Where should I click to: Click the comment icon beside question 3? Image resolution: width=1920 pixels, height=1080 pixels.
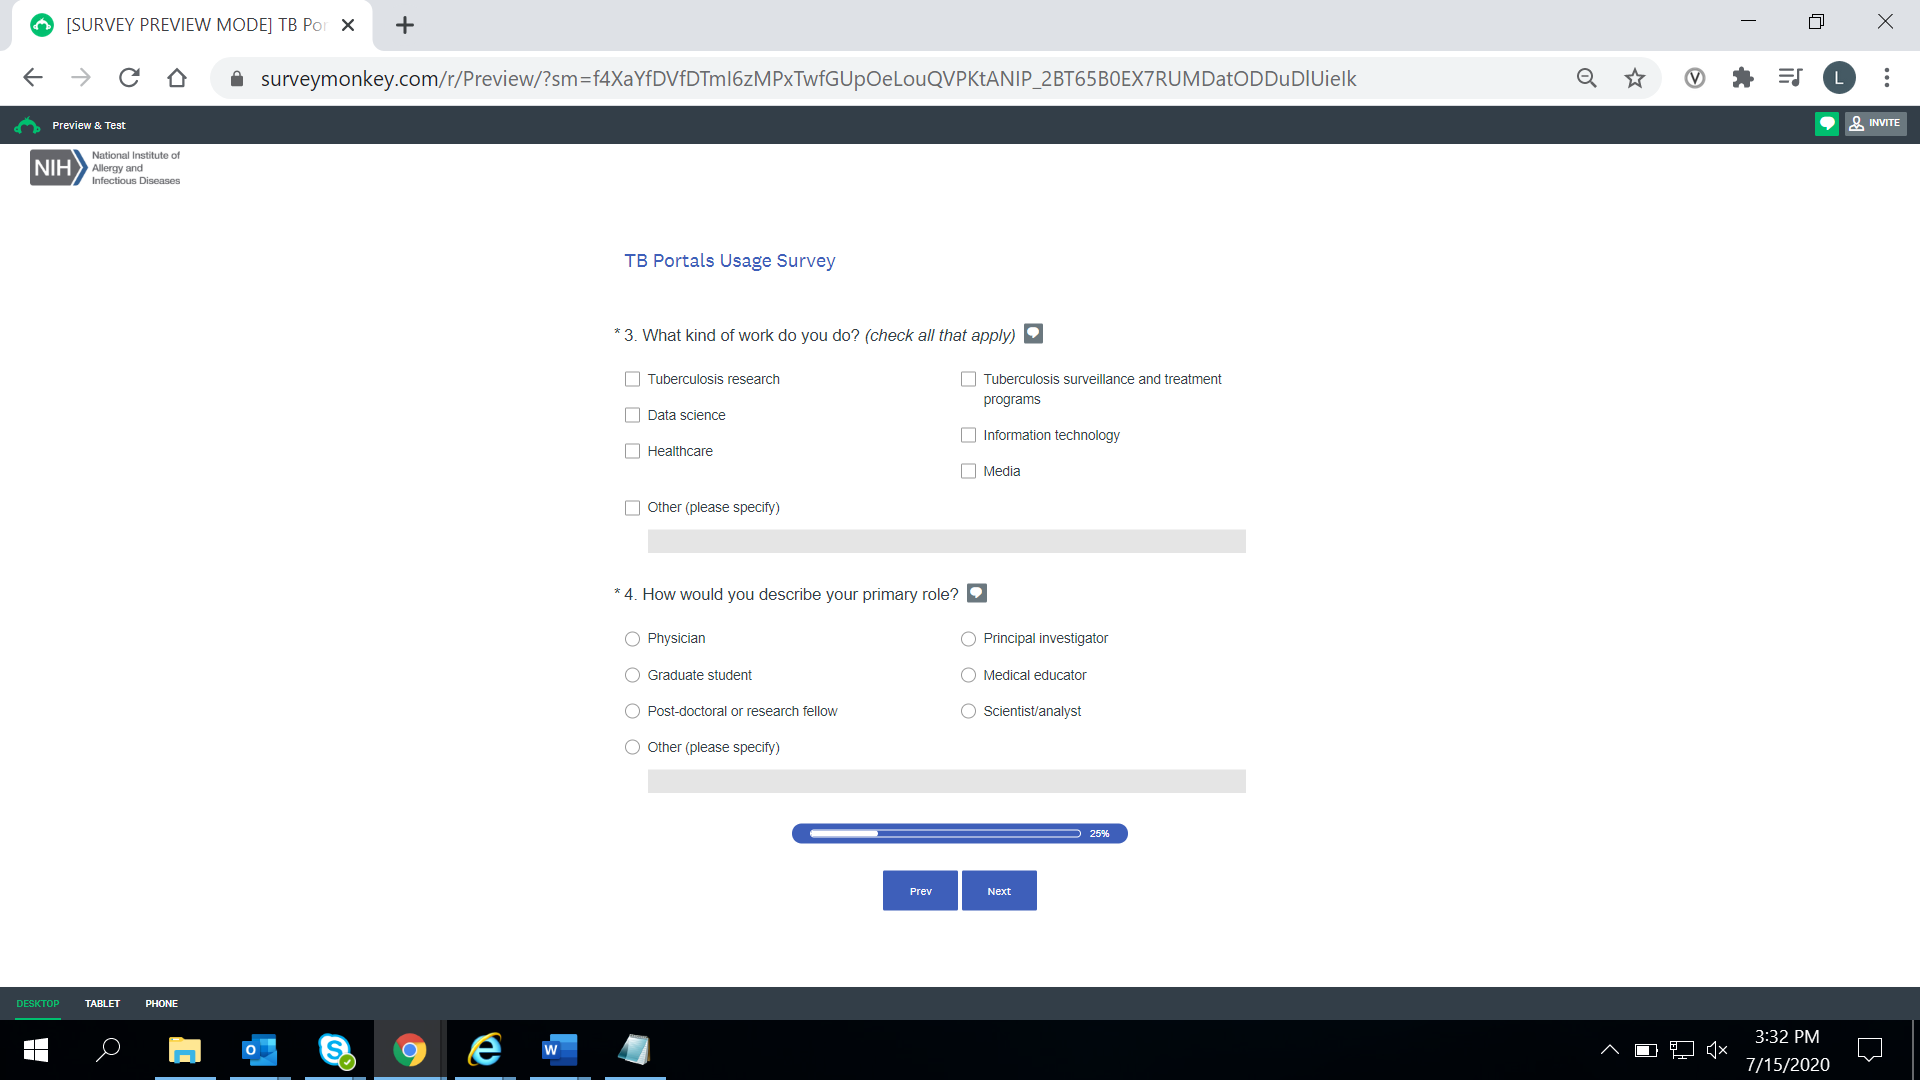pyautogui.click(x=1034, y=334)
